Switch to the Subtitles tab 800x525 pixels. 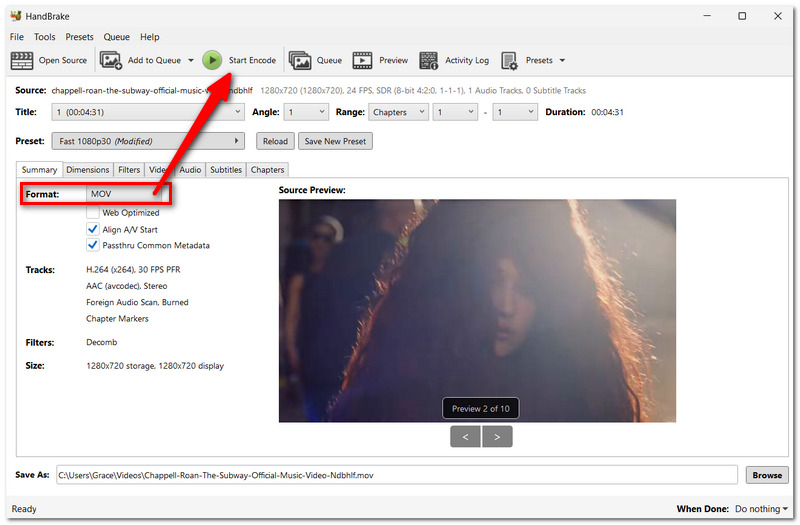pyautogui.click(x=226, y=169)
